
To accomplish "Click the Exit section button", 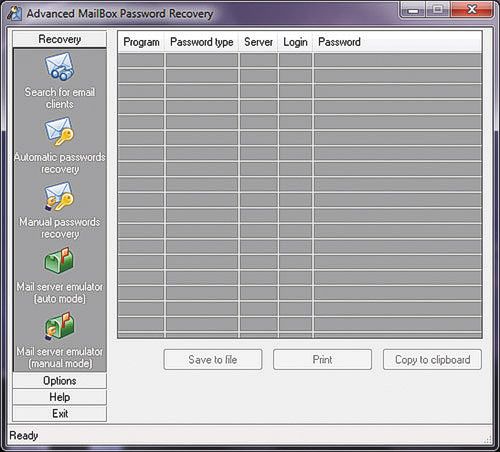I will (x=60, y=414).
